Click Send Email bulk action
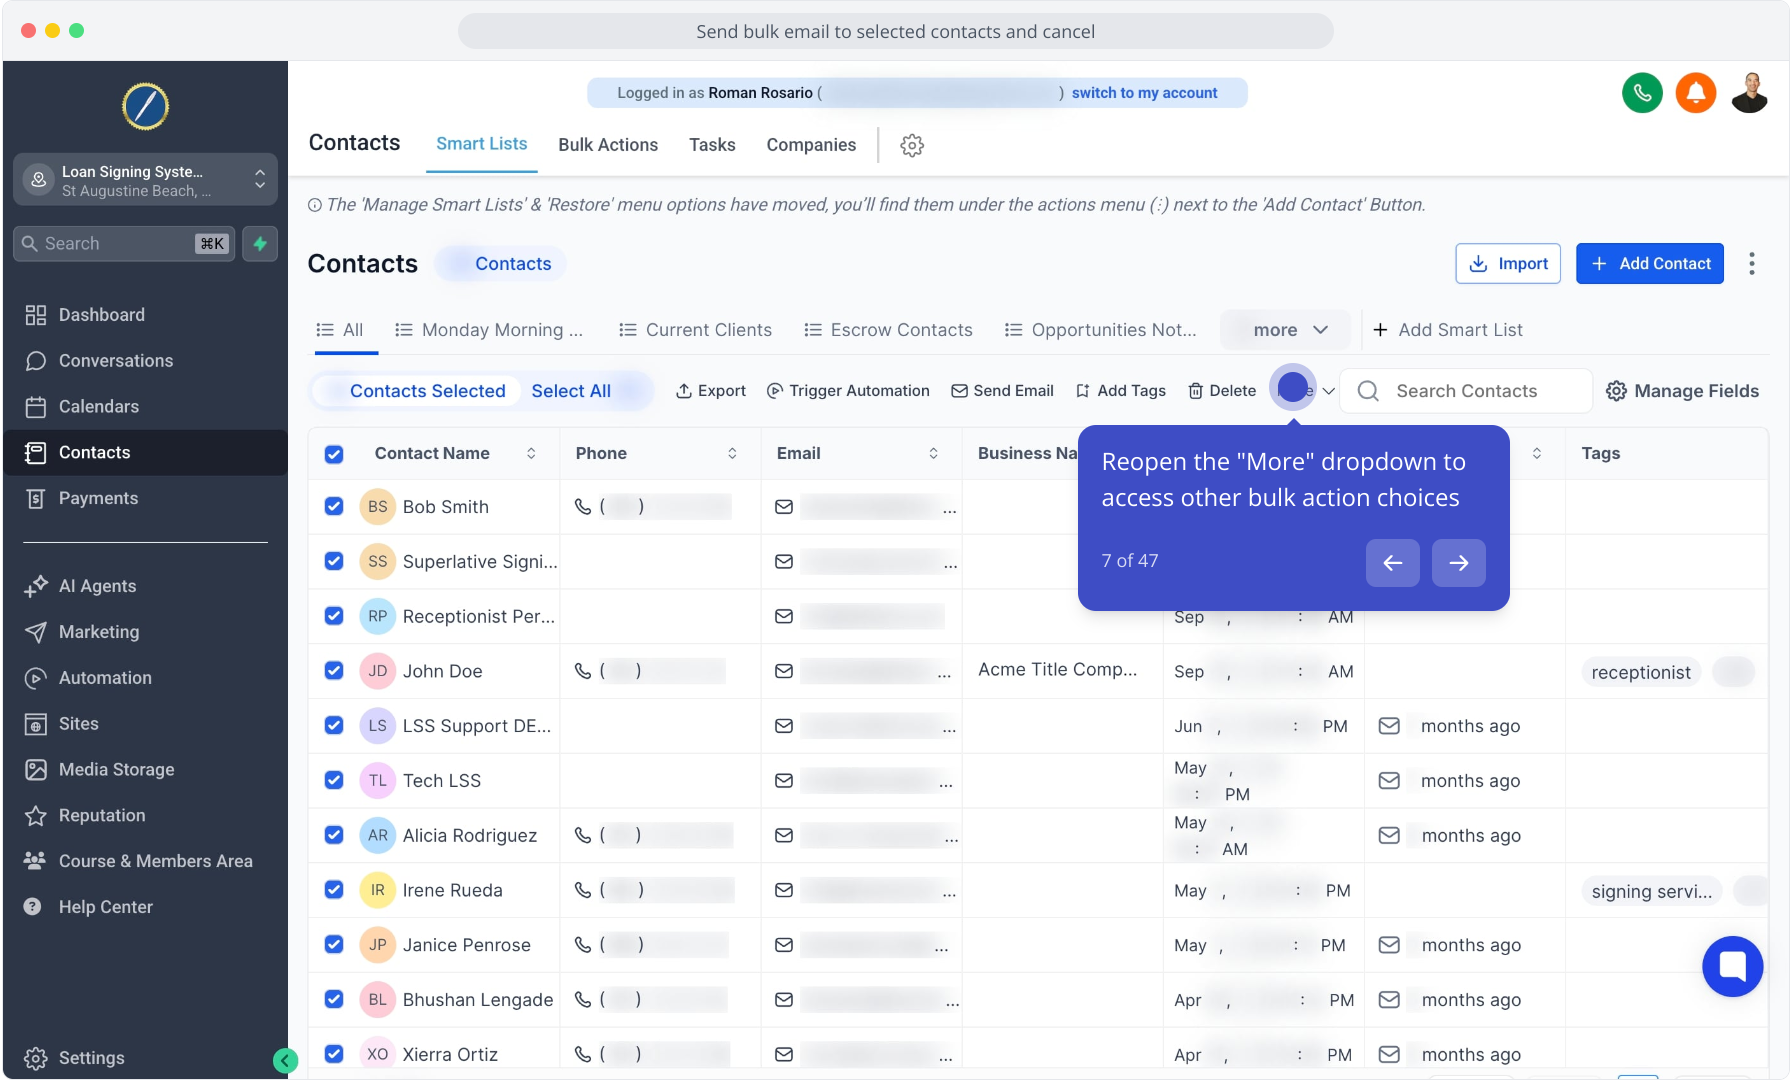 tap(1002, 391)
